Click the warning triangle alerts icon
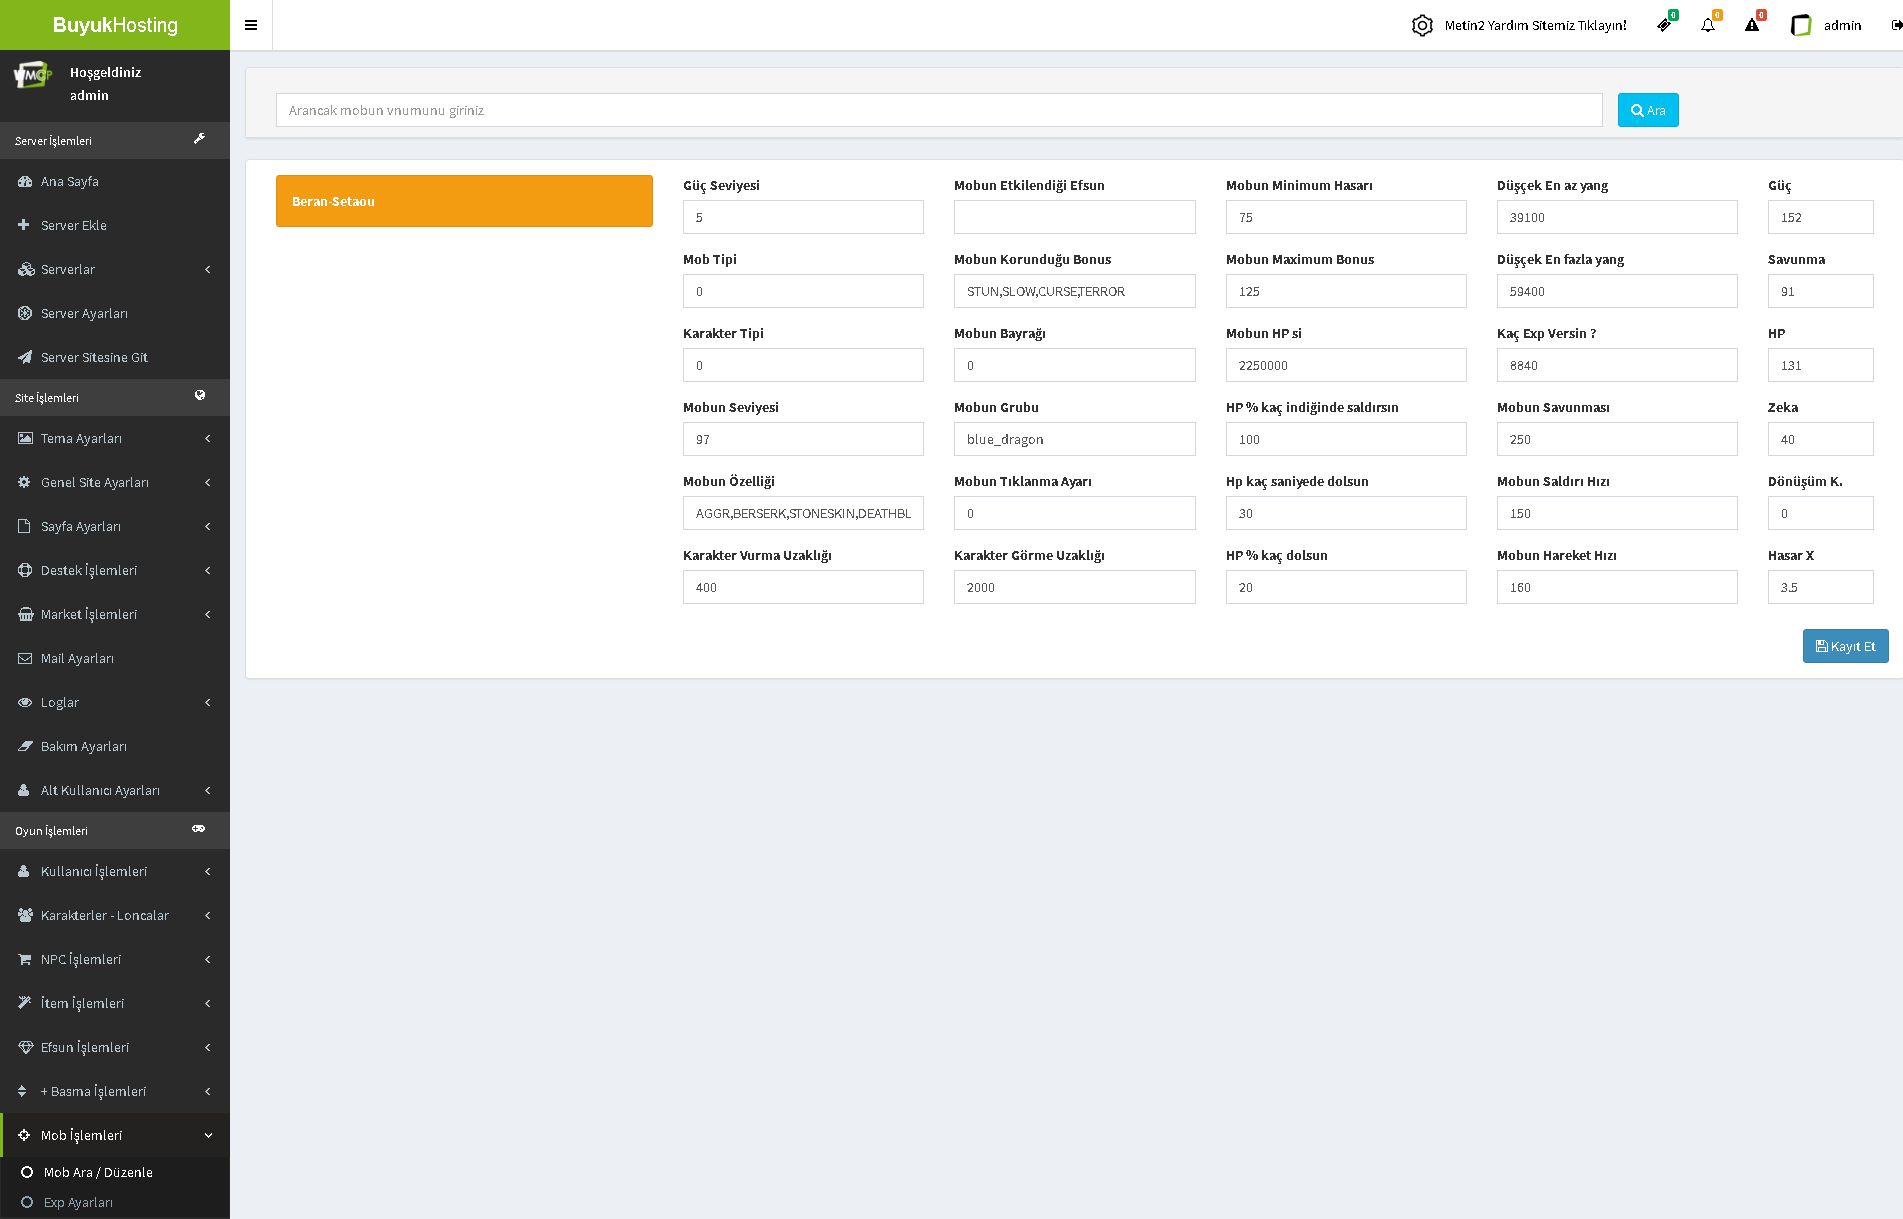This screenshot has height=1219, width=1903. click(1752, 25)
